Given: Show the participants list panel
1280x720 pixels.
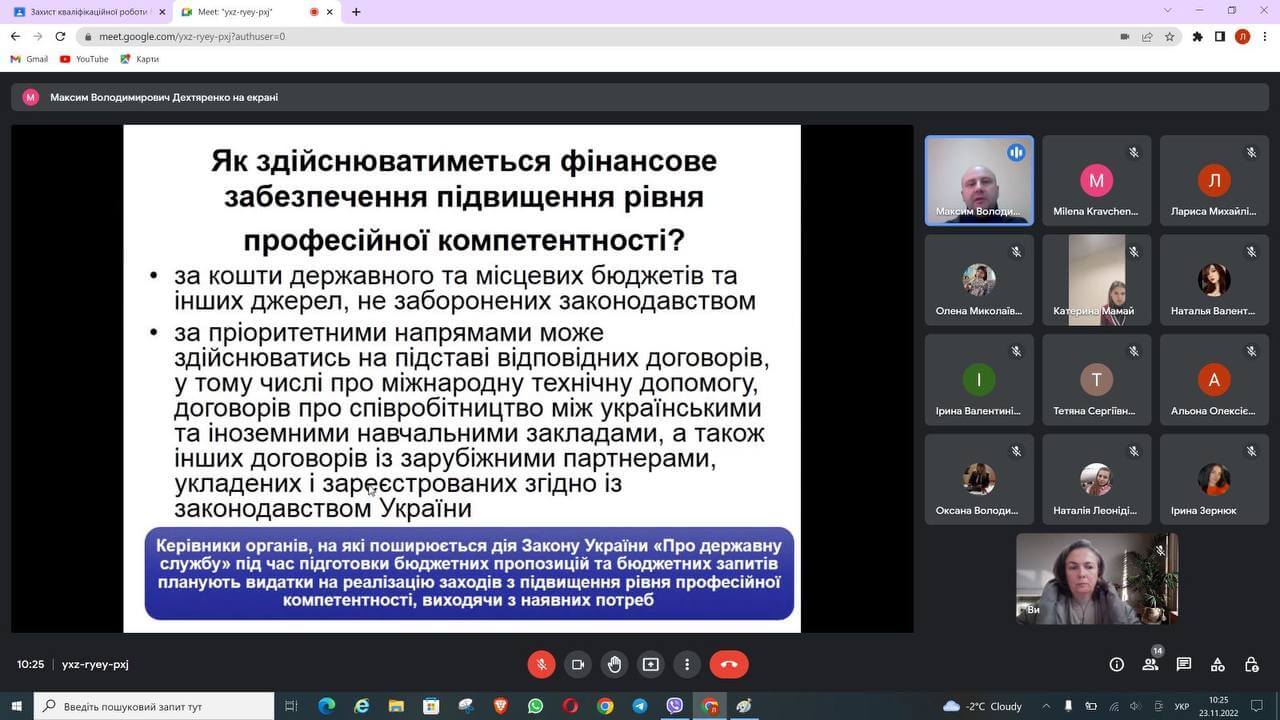Looking at the screenshot, I should coord(1150,664).
